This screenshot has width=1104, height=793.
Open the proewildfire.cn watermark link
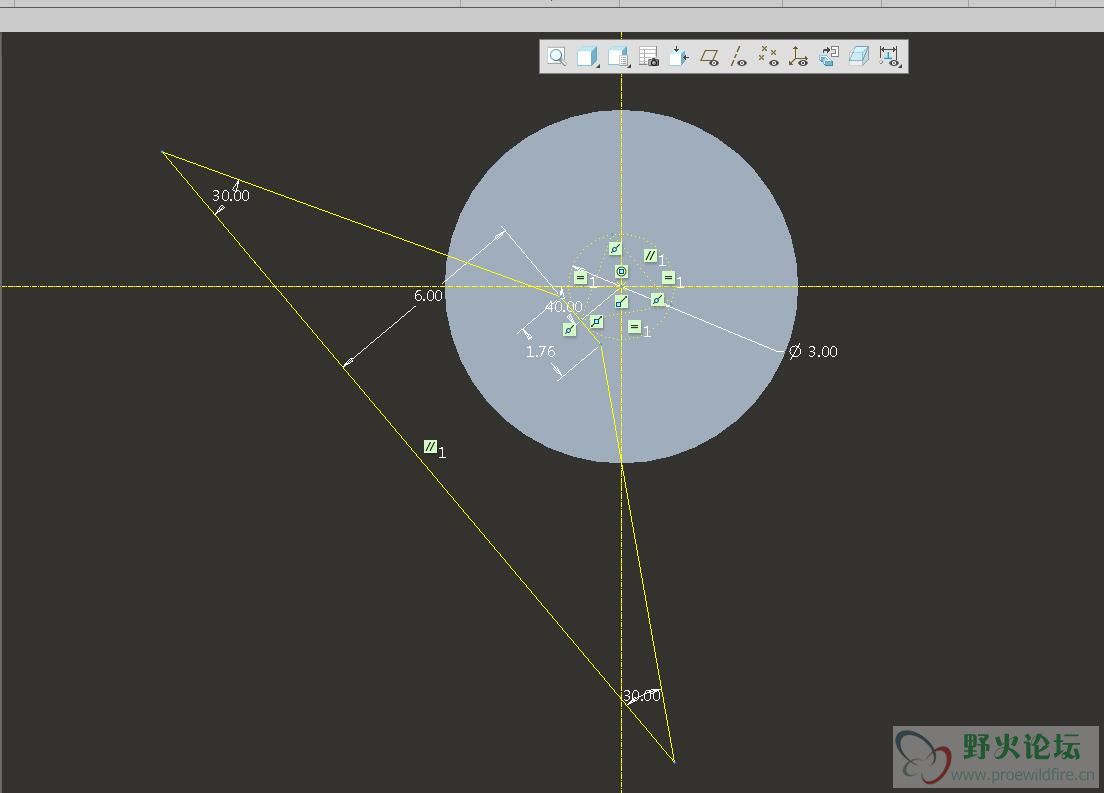pyautogui.click(x=1023, y=775)
